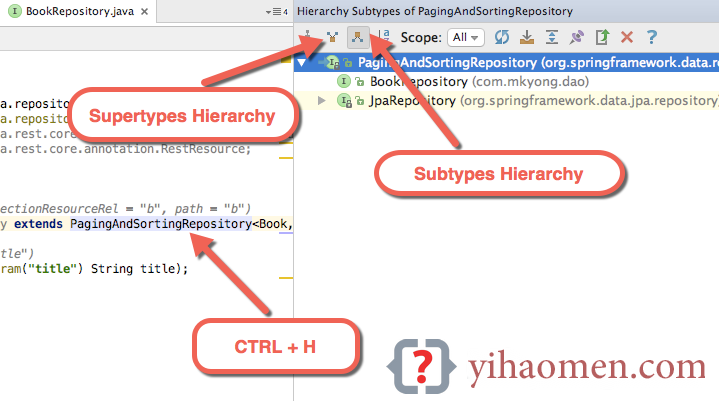
Task: Click the "title" string literal in code
Action: tap(51, 269)
